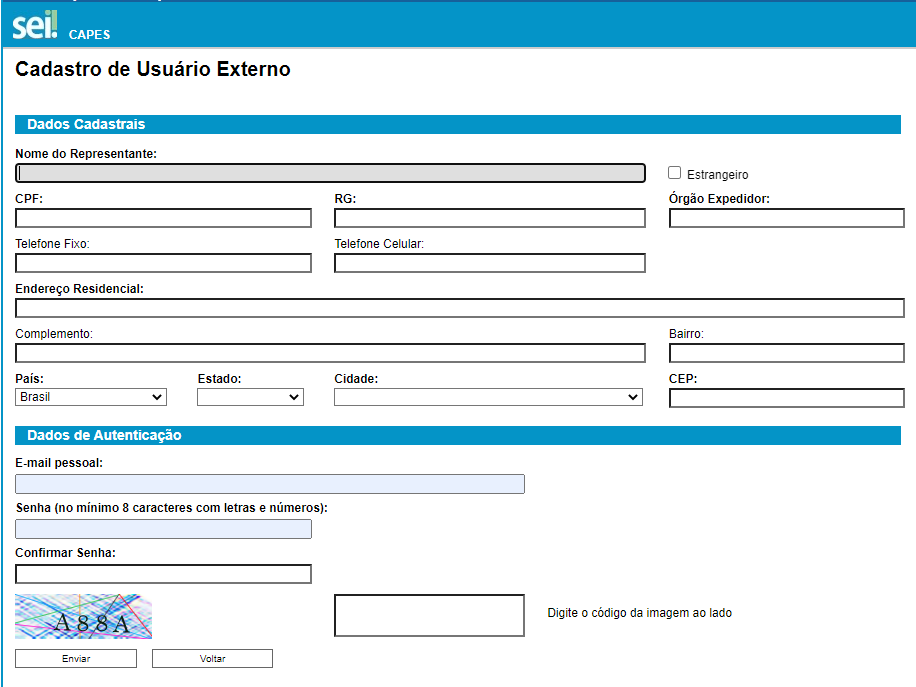Select the RG text field
The width and height of the screenshot is (916, 687).
(x=489, y=218)
